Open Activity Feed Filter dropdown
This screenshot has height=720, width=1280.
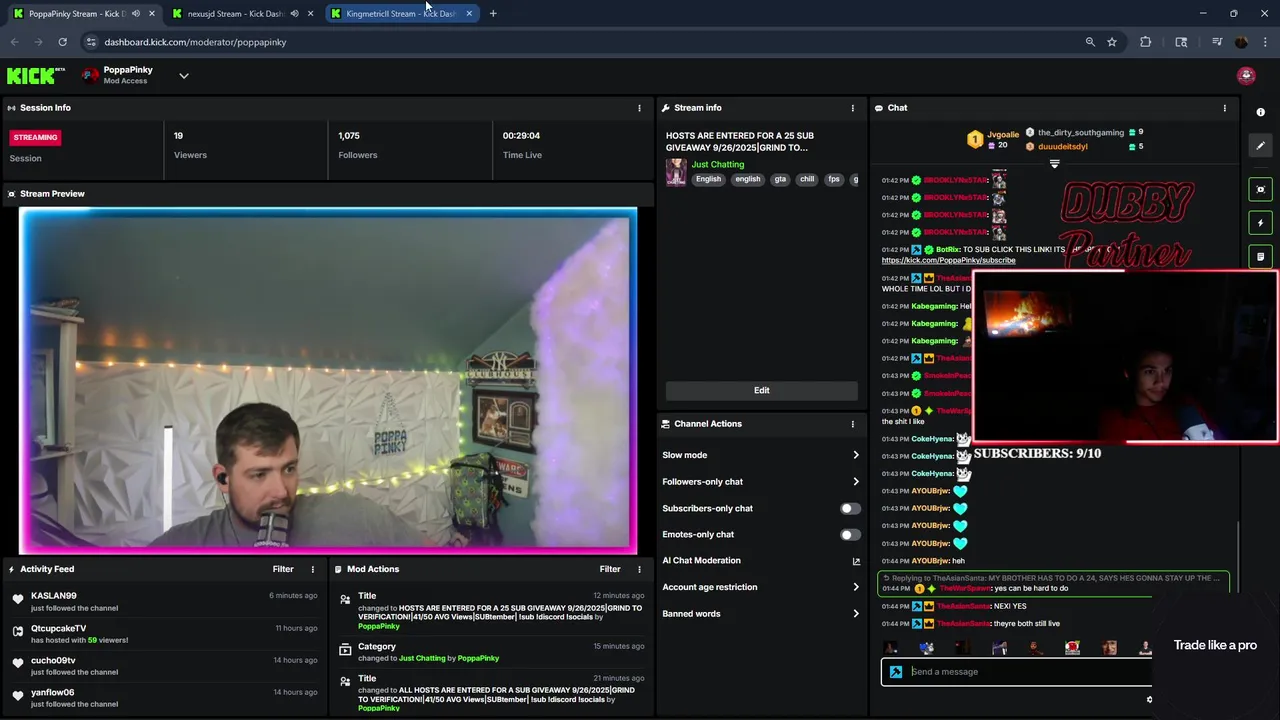click(x=283, y=569)
